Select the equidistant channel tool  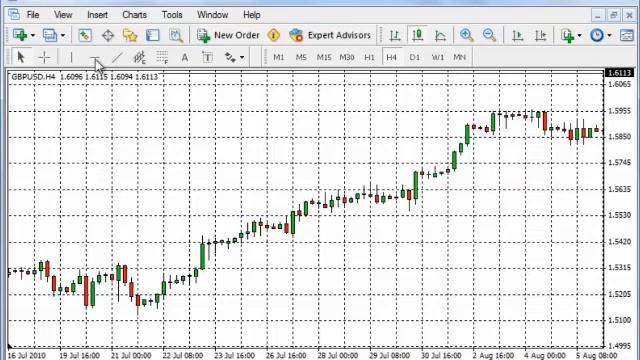[x=140, y=57]
